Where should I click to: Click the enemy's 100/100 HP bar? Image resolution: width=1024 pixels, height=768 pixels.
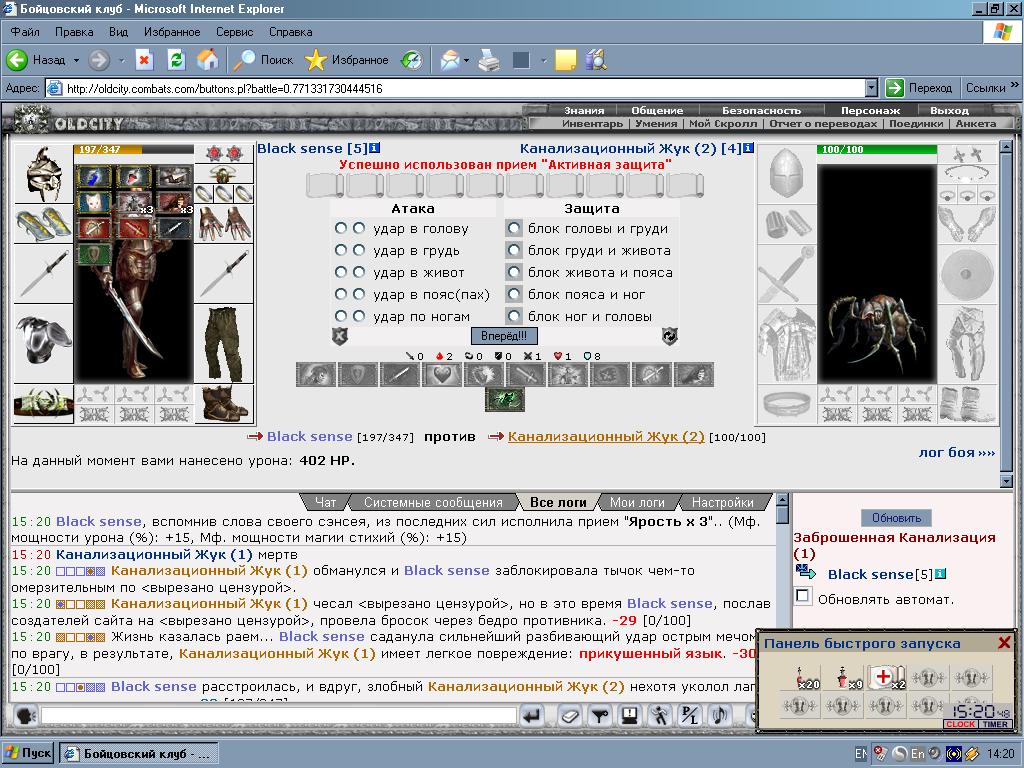pos(877,150)
